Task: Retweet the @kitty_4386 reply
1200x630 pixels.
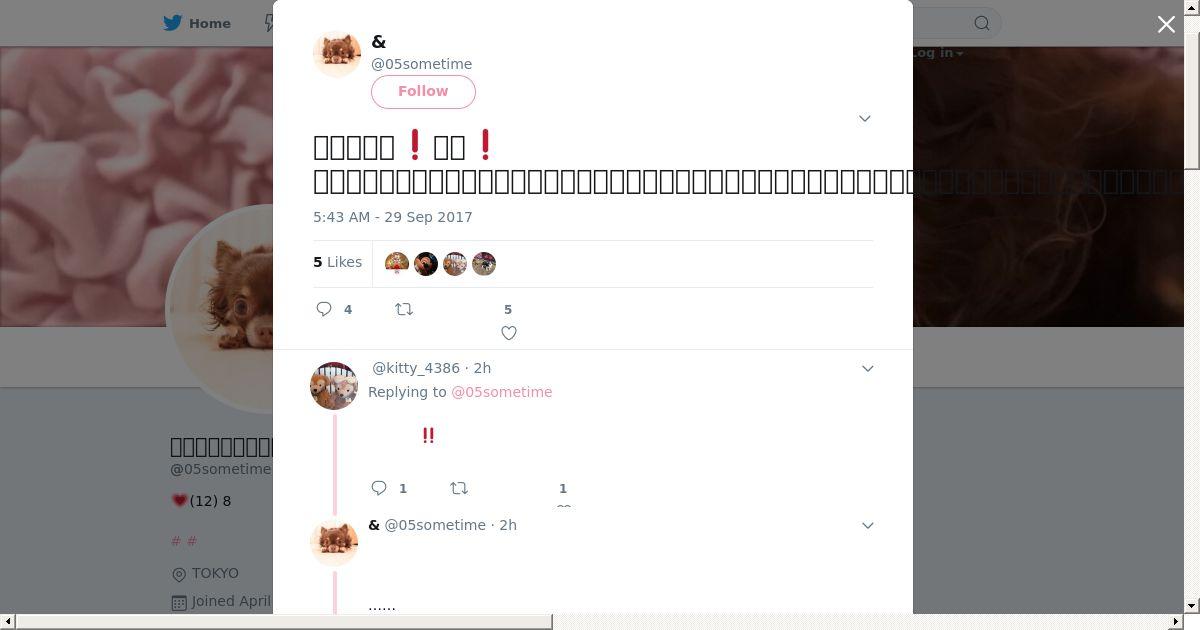Action: 459,488
